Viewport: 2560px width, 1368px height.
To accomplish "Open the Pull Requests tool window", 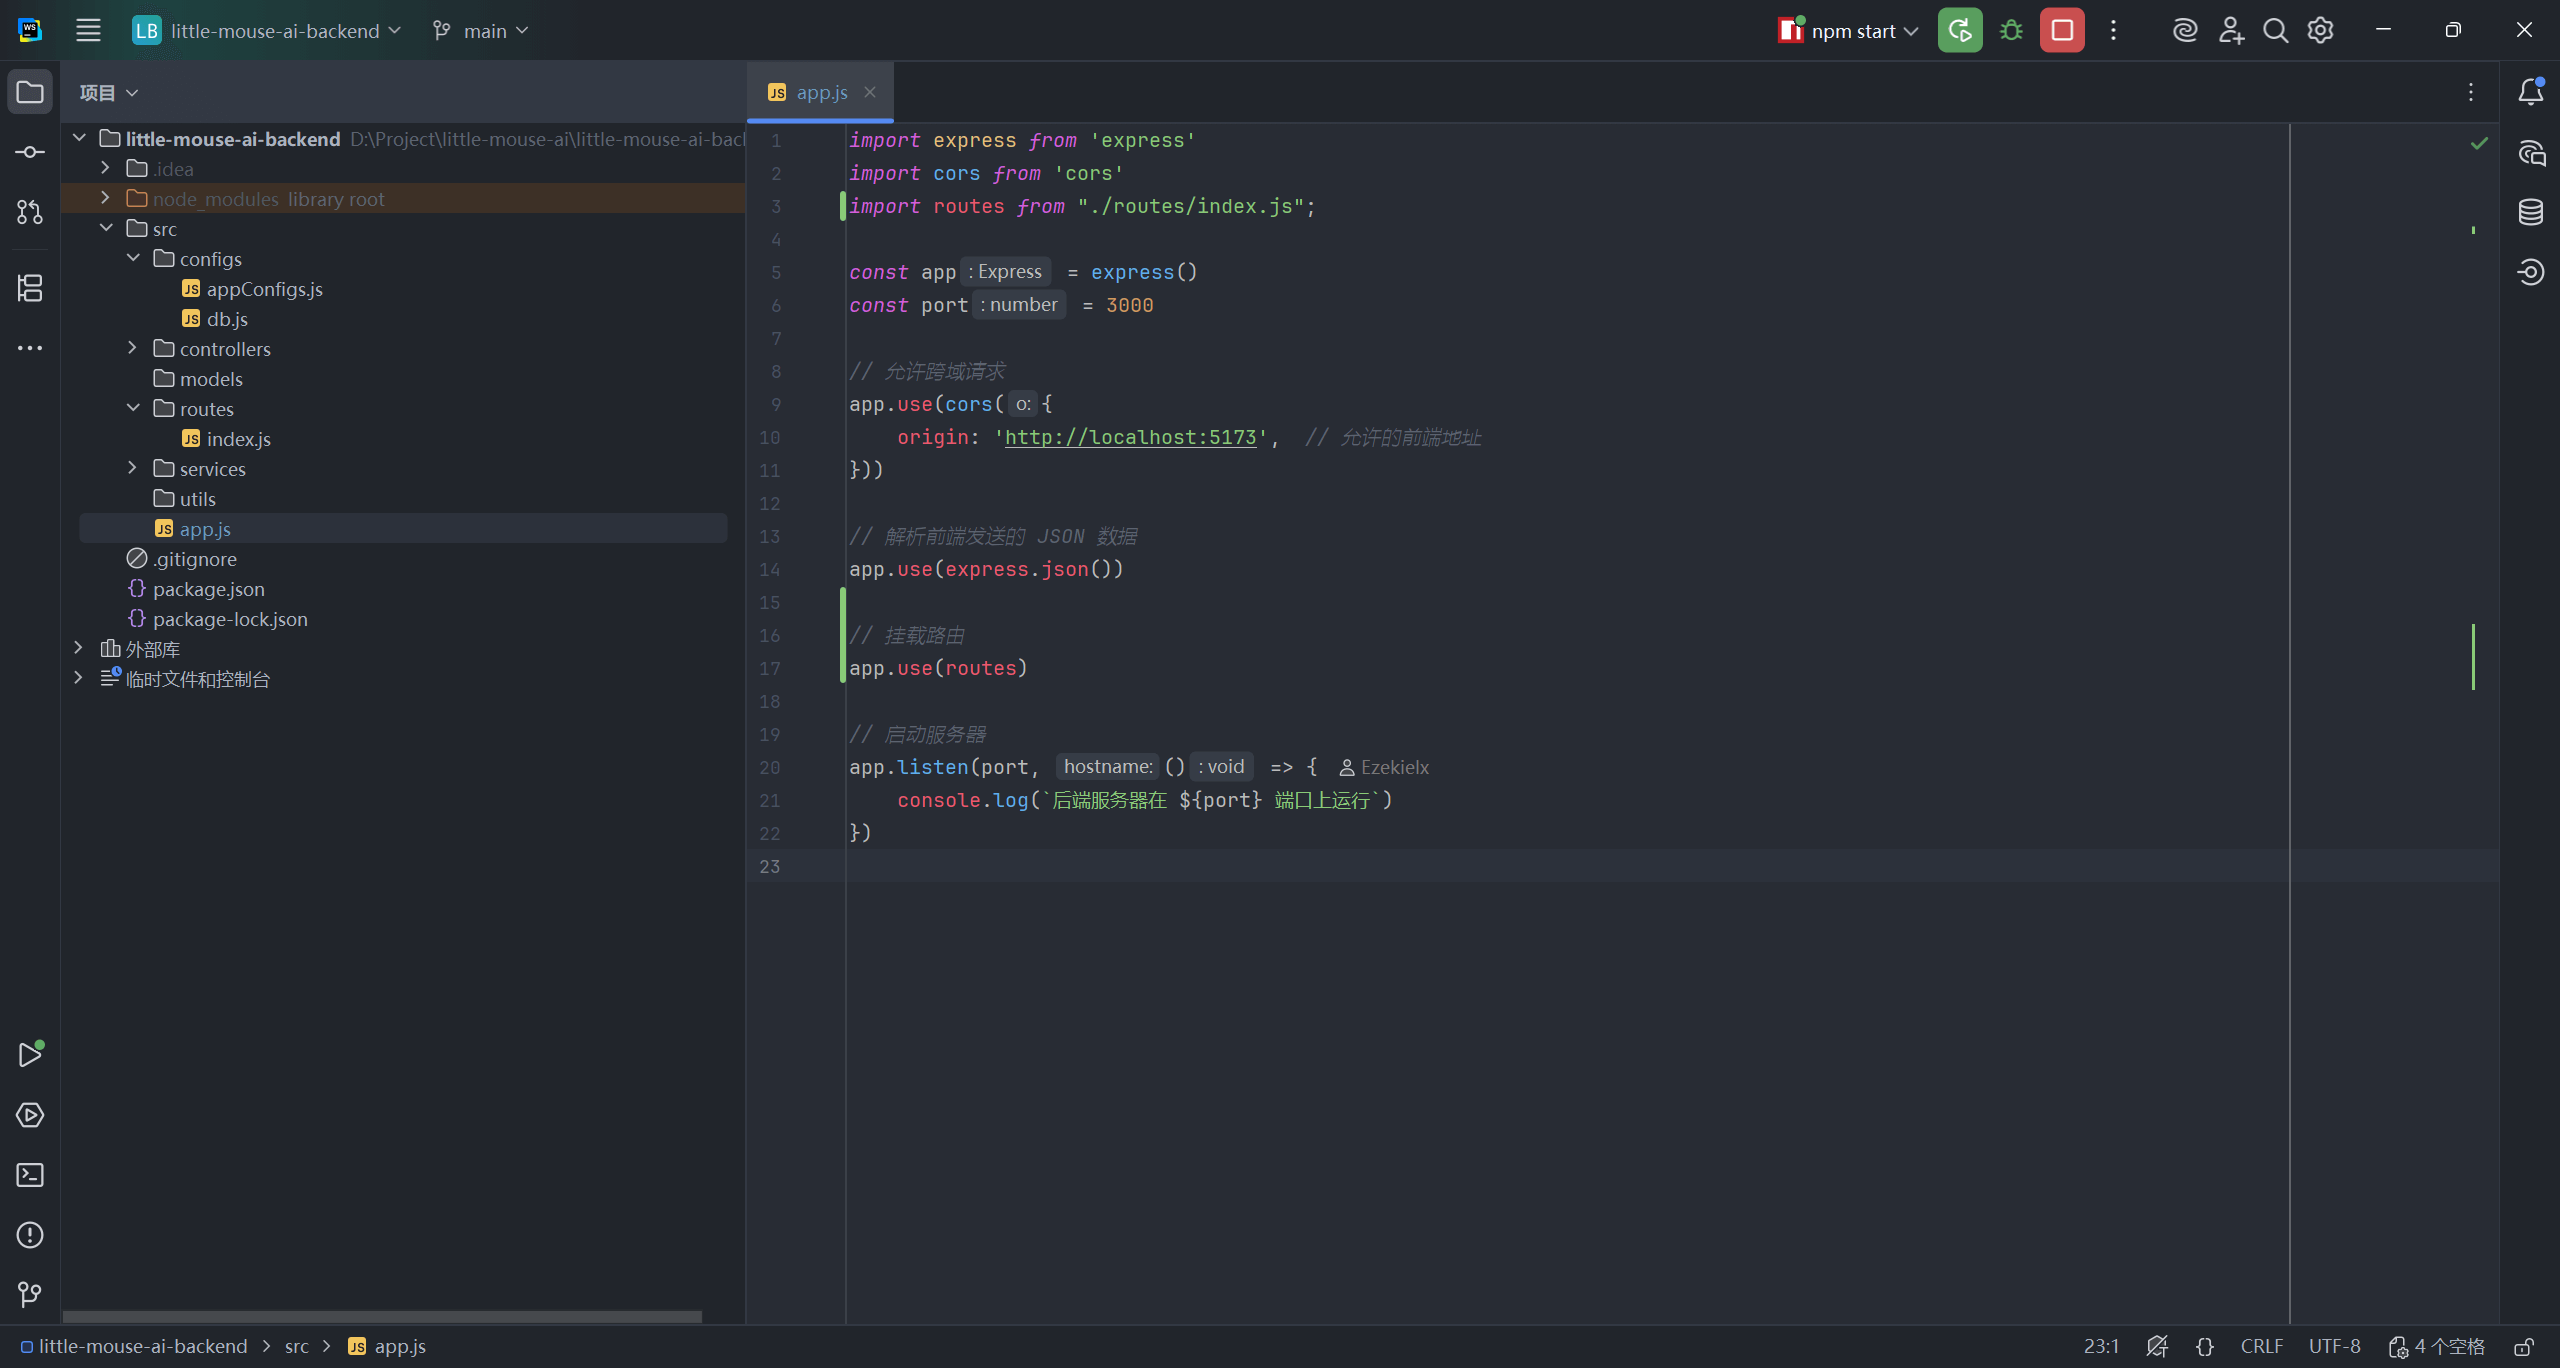I will (30, 212).
